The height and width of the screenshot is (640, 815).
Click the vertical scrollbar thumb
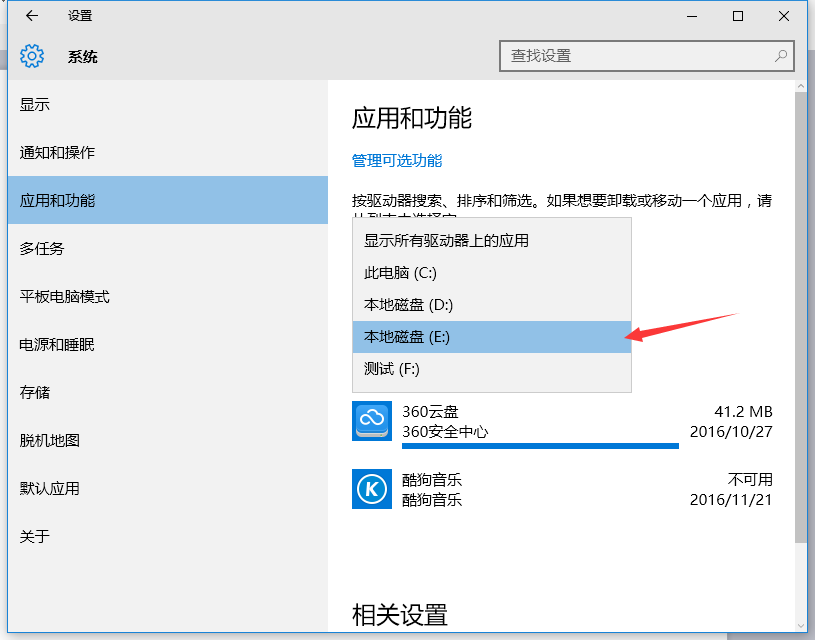800,318
